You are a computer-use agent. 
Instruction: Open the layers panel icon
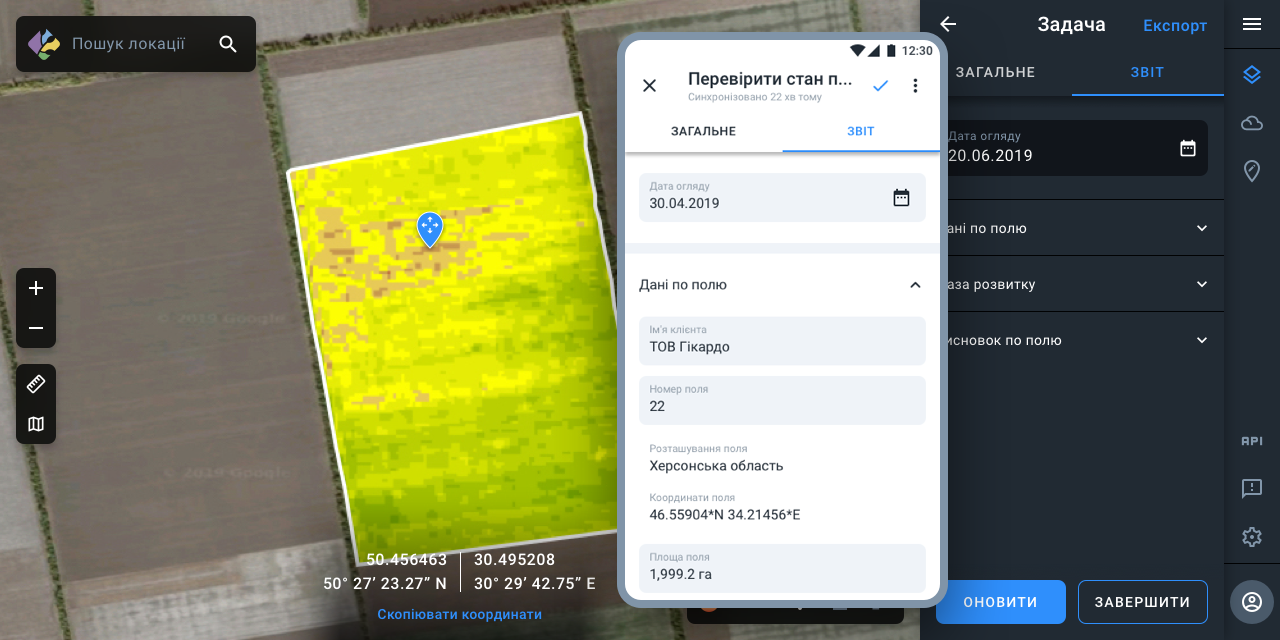pyautogui.click(x=1252, y=75)
